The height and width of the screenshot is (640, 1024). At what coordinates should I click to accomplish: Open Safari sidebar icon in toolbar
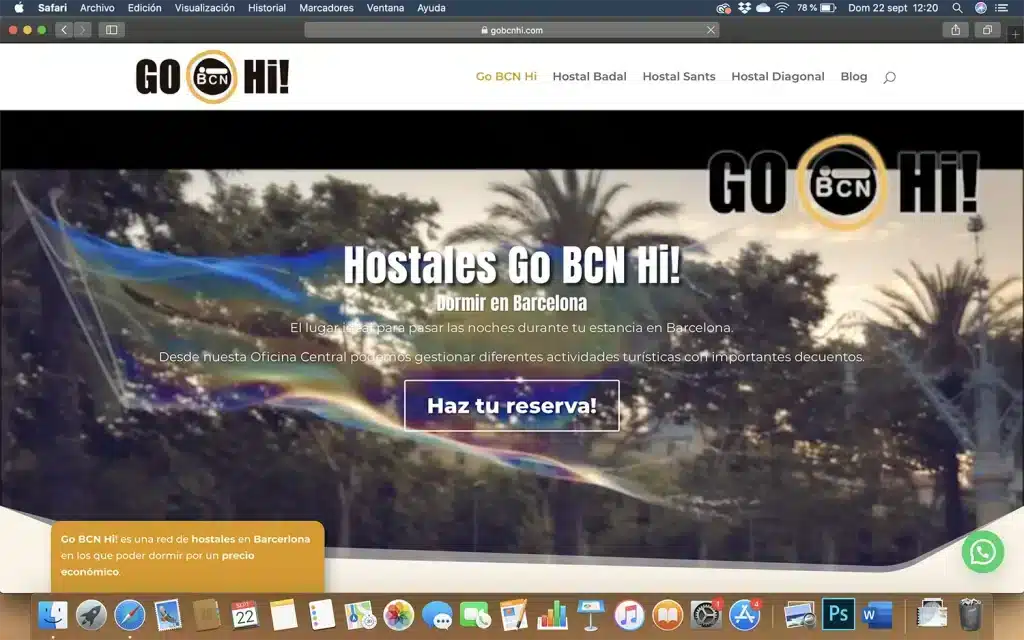pyautogui.click(x=113, y=30)
